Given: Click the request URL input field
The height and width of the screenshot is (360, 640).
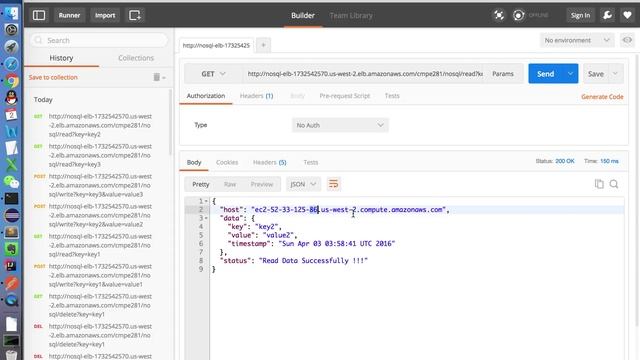Looking at the screenshot, I should 364,74.
